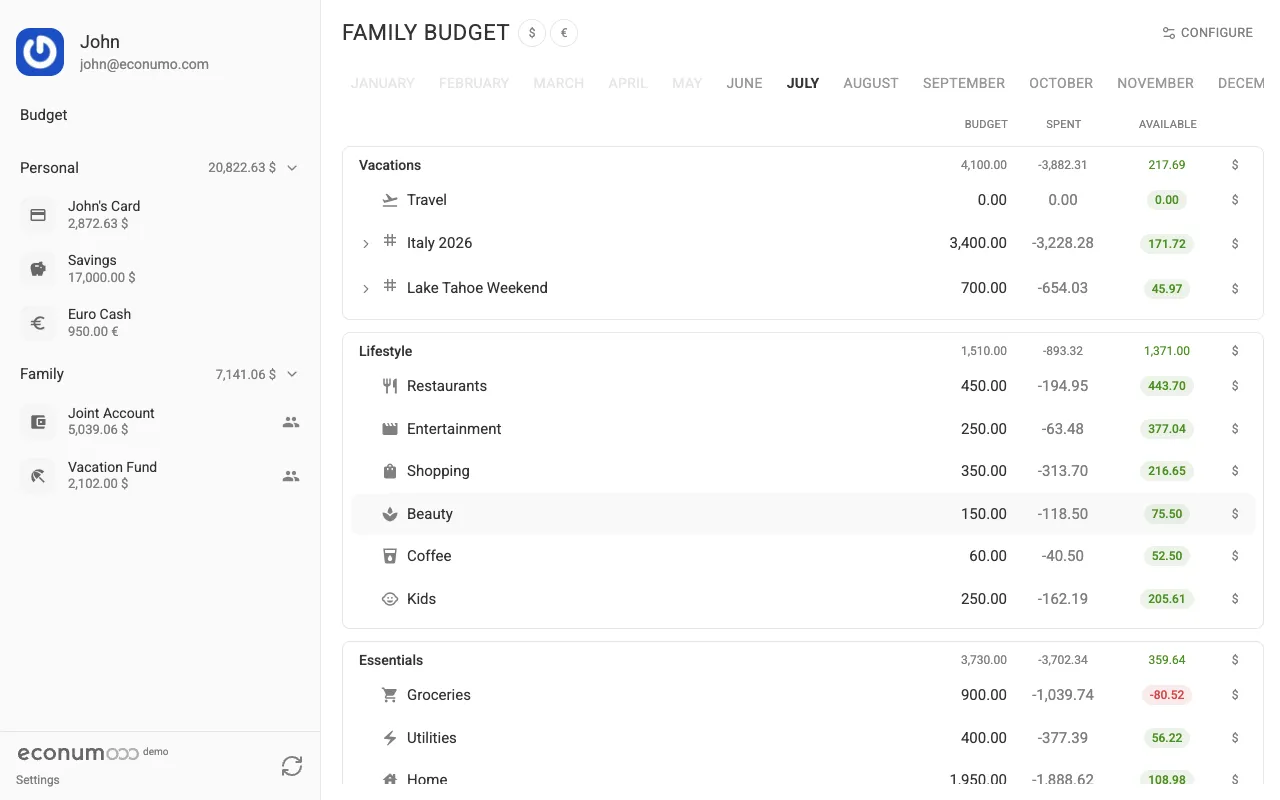Open the Savings account

[x=160, y=269]
